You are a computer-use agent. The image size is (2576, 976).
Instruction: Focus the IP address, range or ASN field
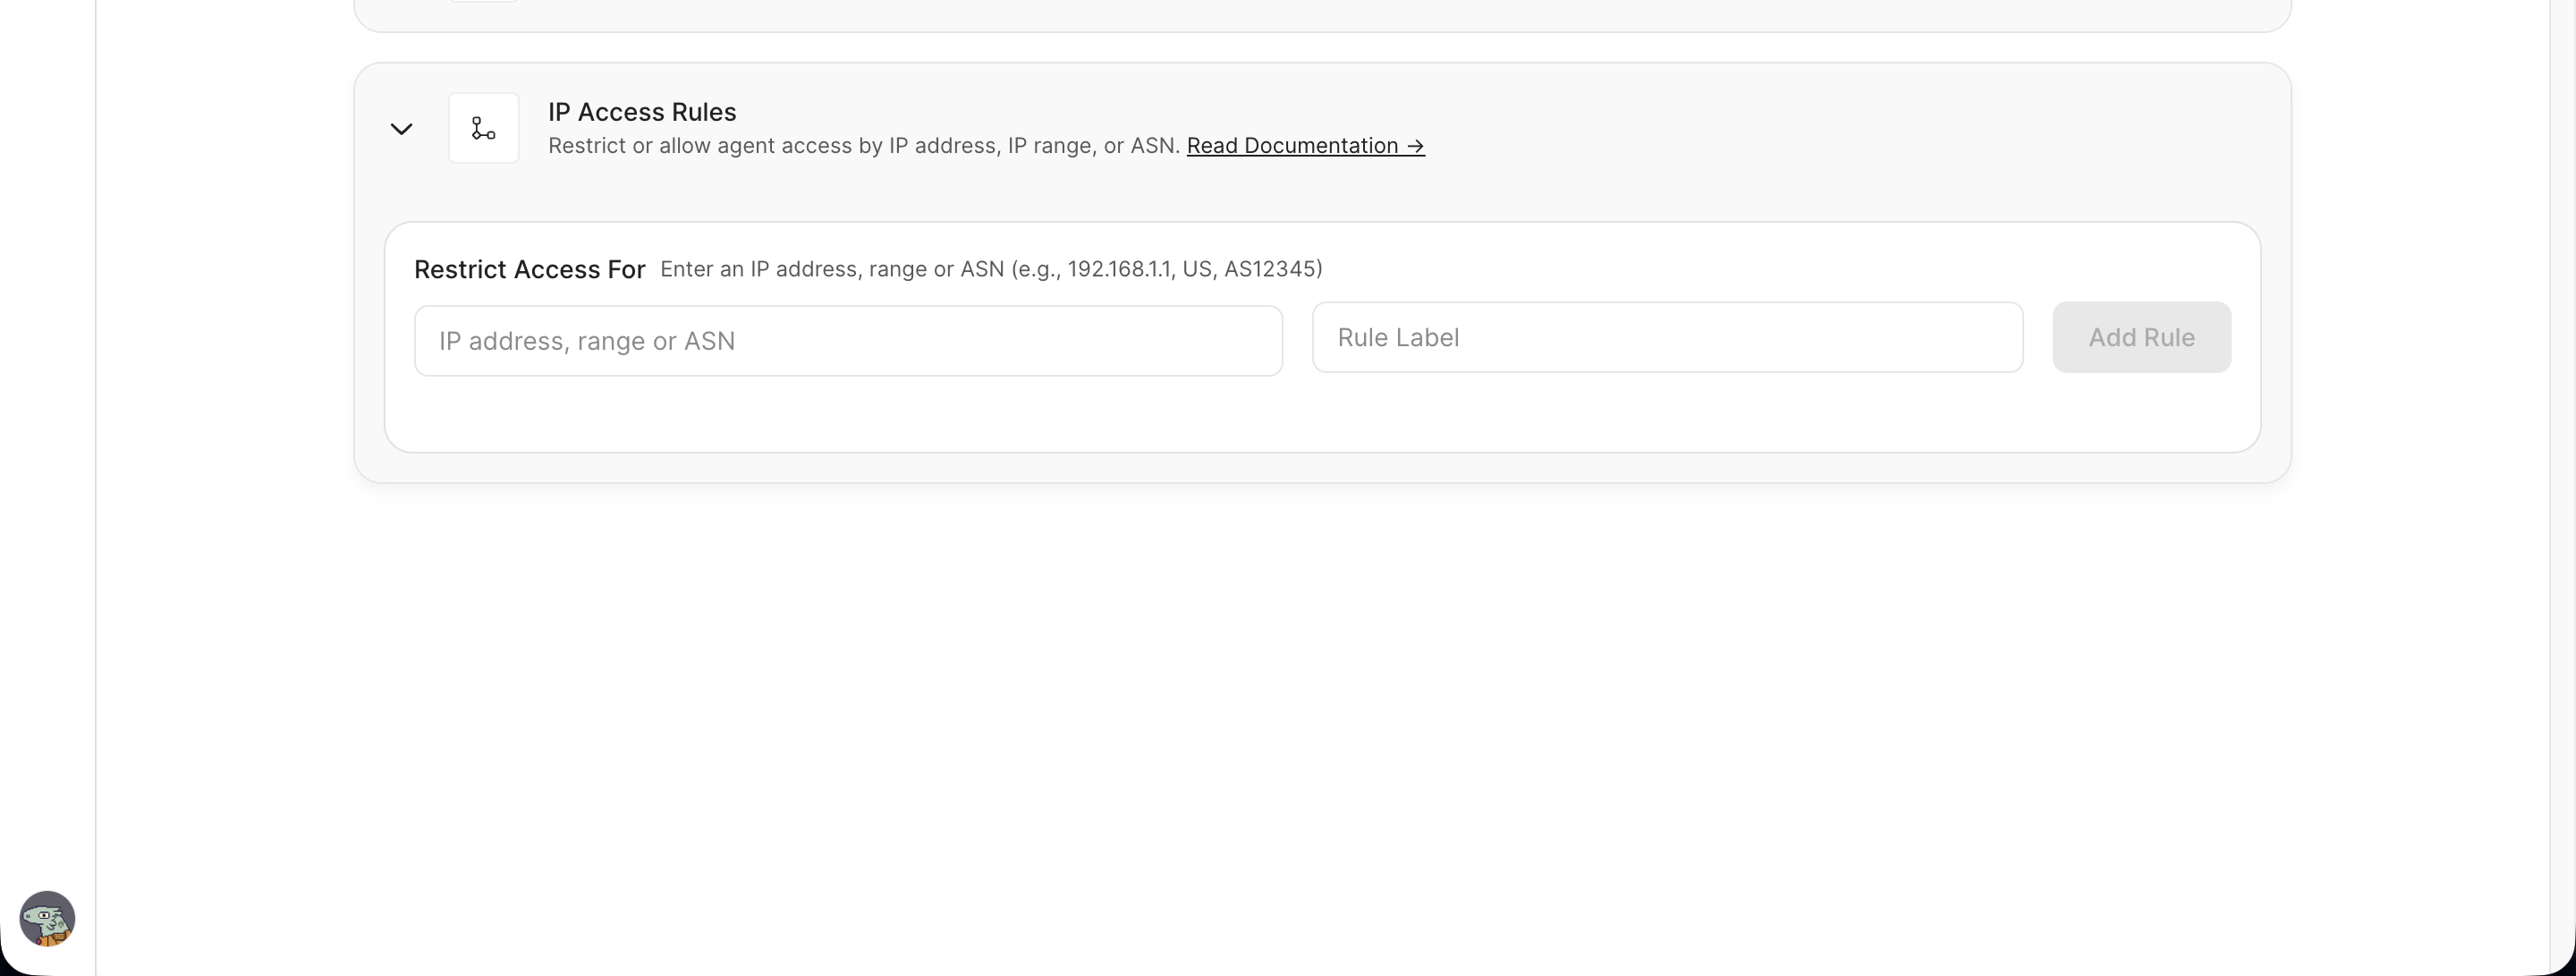(848, 341)
